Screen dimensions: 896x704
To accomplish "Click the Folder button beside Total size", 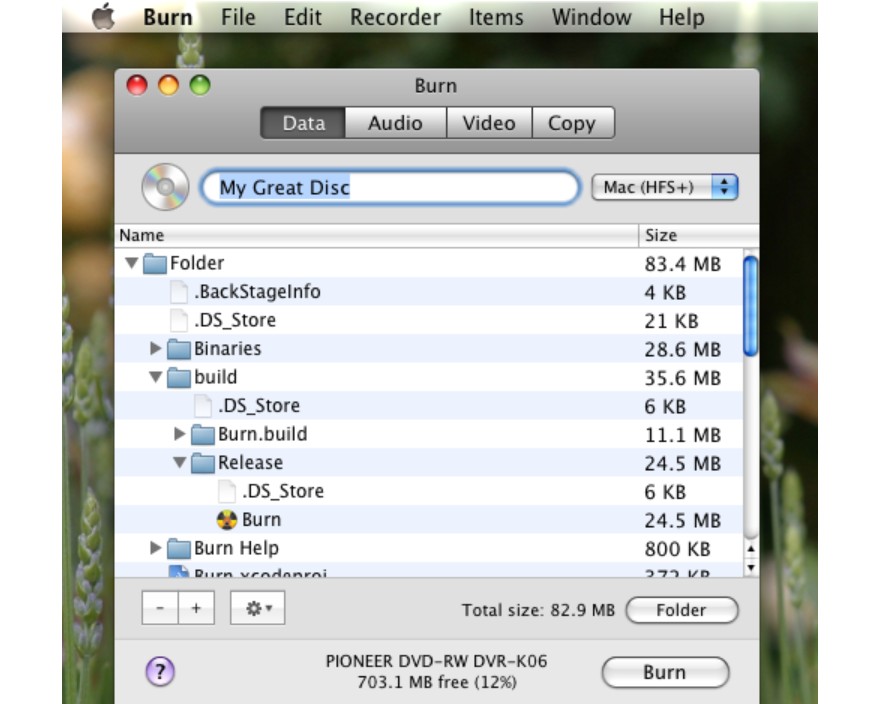I will [682, 610].
